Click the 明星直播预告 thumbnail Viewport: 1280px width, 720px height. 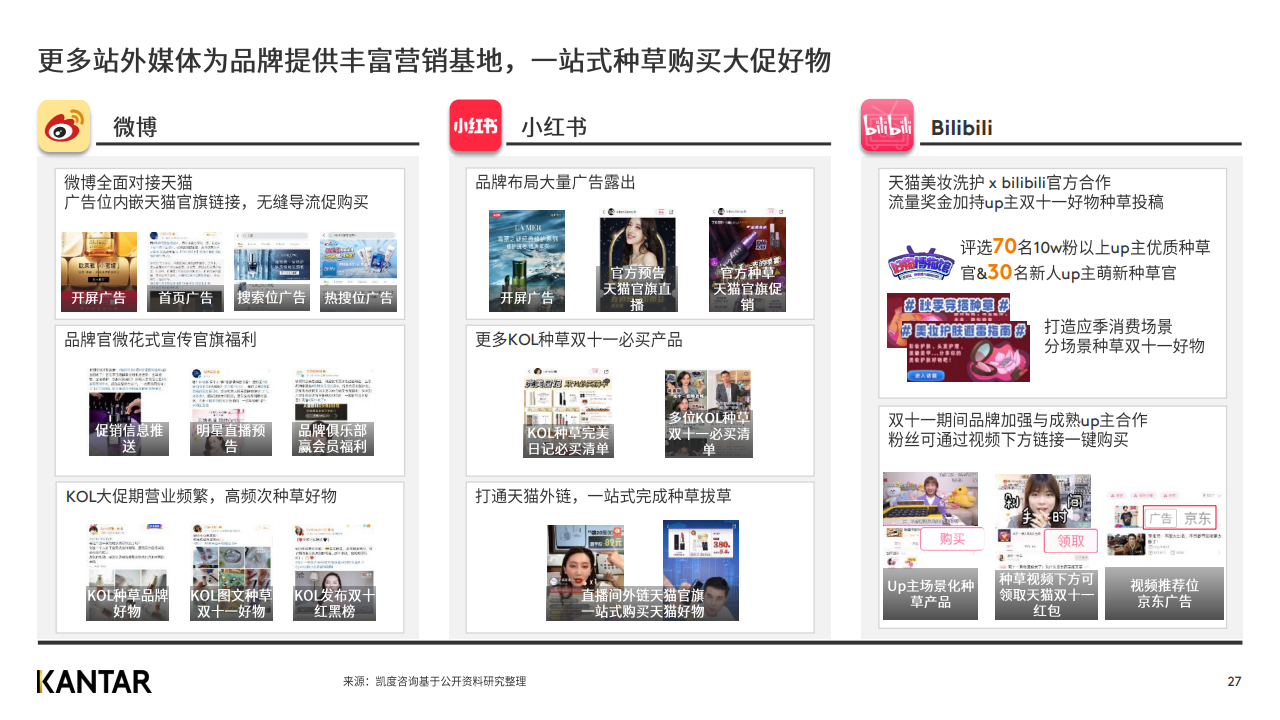point(231,412)
